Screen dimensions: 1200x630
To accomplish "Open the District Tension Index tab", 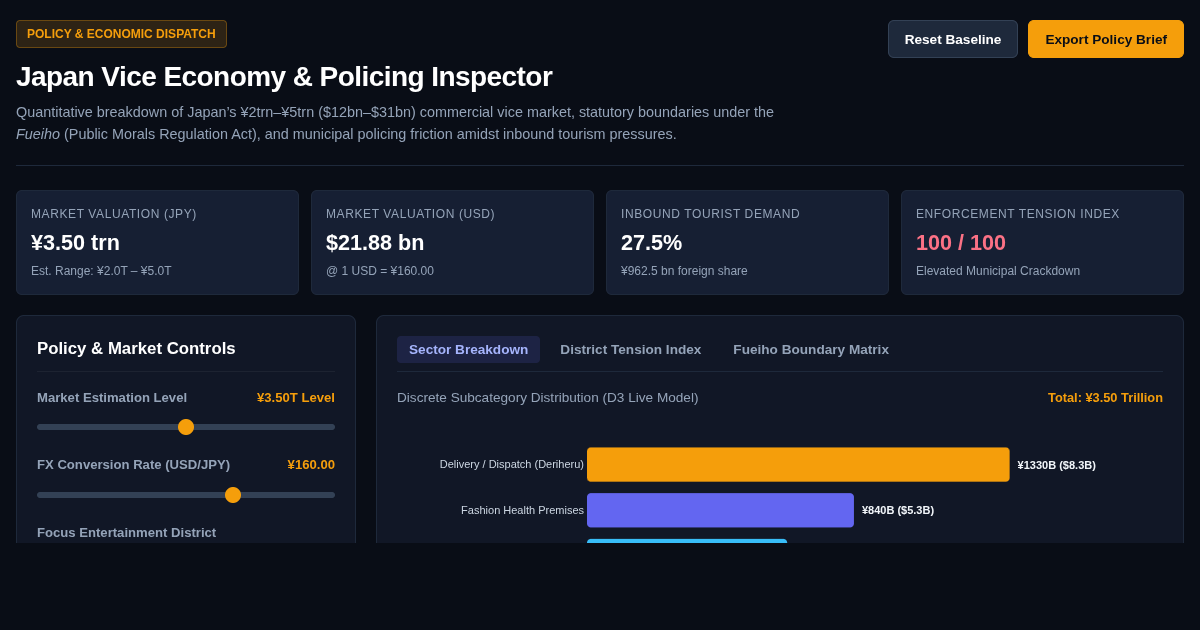I will [x=630, y=349].
